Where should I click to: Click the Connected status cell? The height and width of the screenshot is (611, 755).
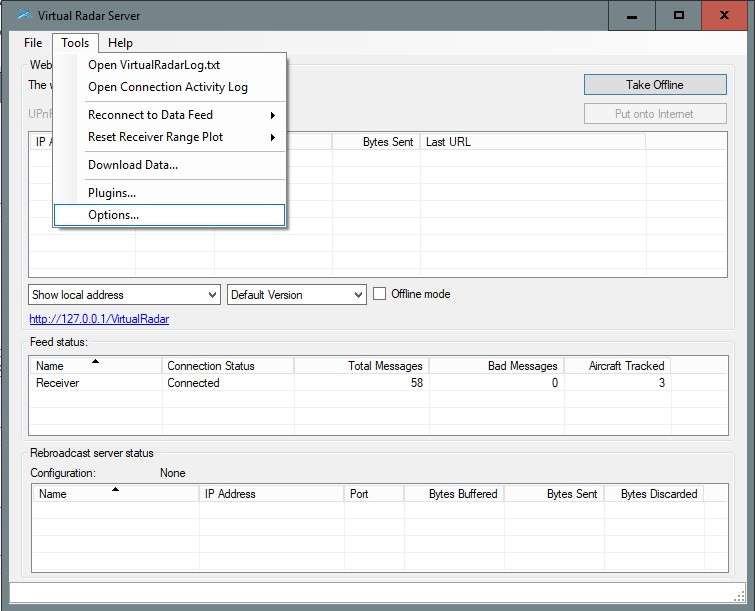(193, 383)
